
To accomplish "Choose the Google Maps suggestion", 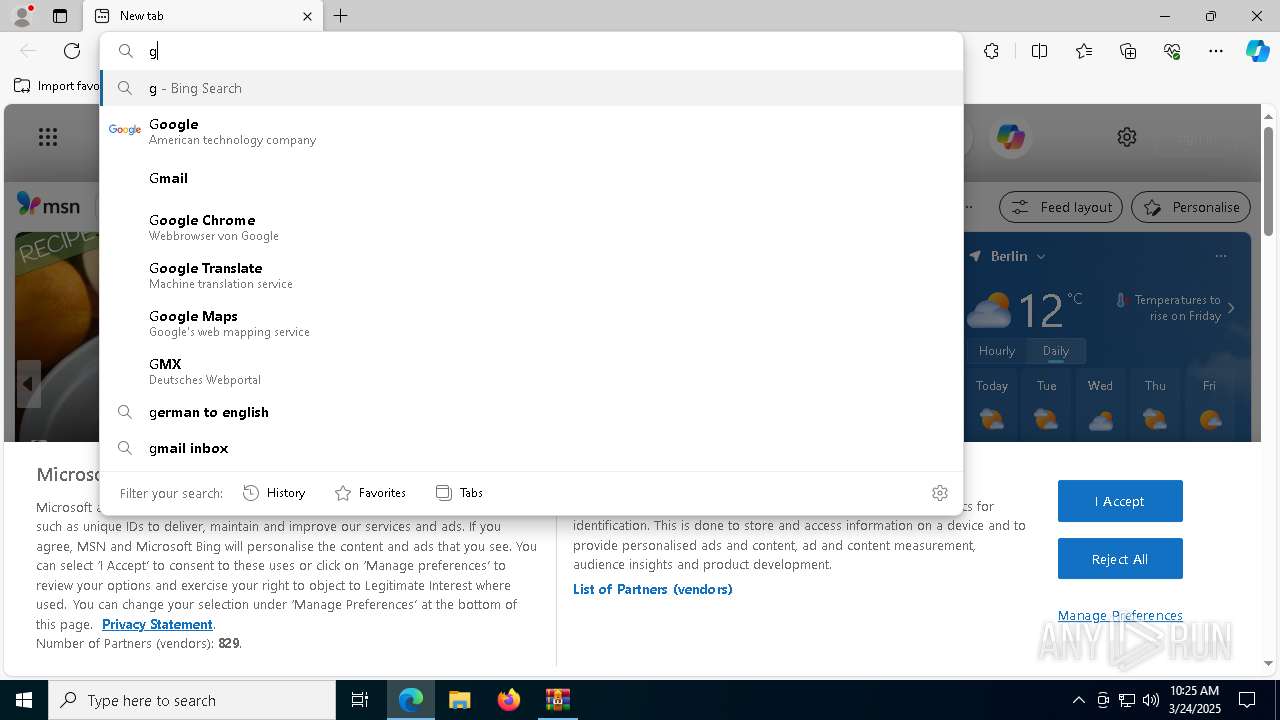I will point(531,323).
